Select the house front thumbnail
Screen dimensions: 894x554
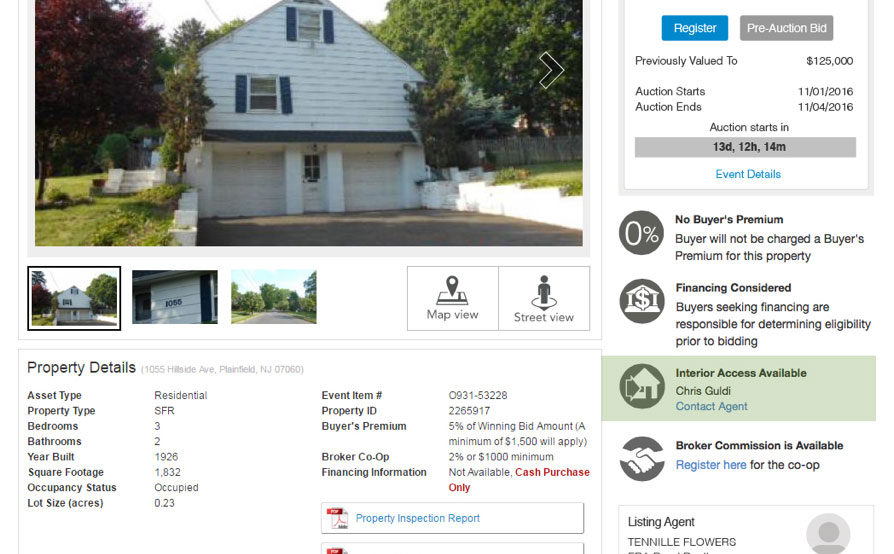[x=74, y=298]
